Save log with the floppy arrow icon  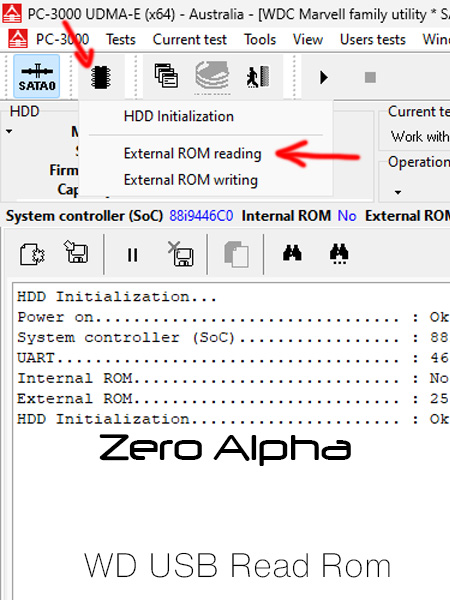[76, 252]
